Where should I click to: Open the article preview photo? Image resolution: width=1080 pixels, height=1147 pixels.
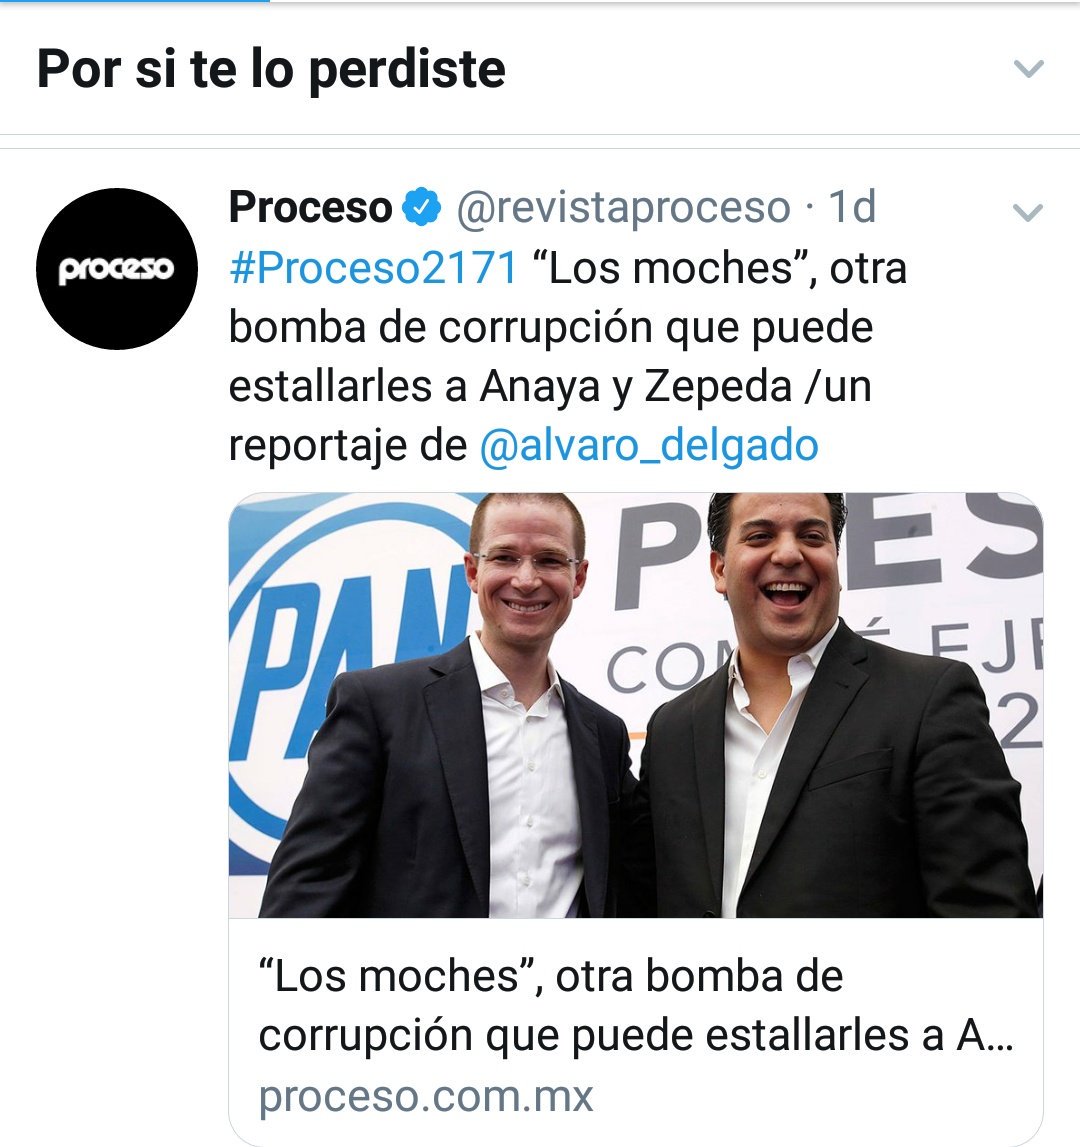coord(635,705)
